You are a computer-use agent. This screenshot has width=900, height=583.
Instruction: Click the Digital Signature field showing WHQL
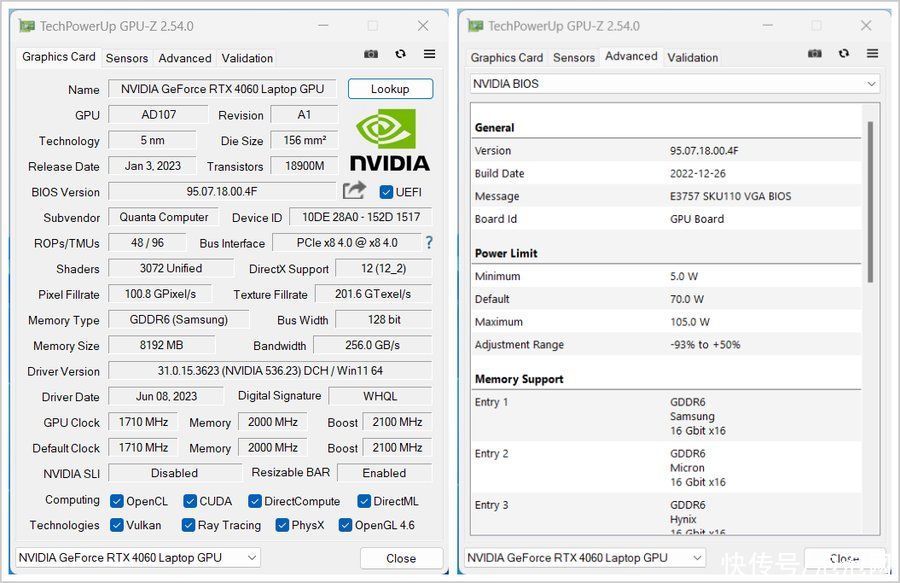pyautogui.click(x=380, y=397)
